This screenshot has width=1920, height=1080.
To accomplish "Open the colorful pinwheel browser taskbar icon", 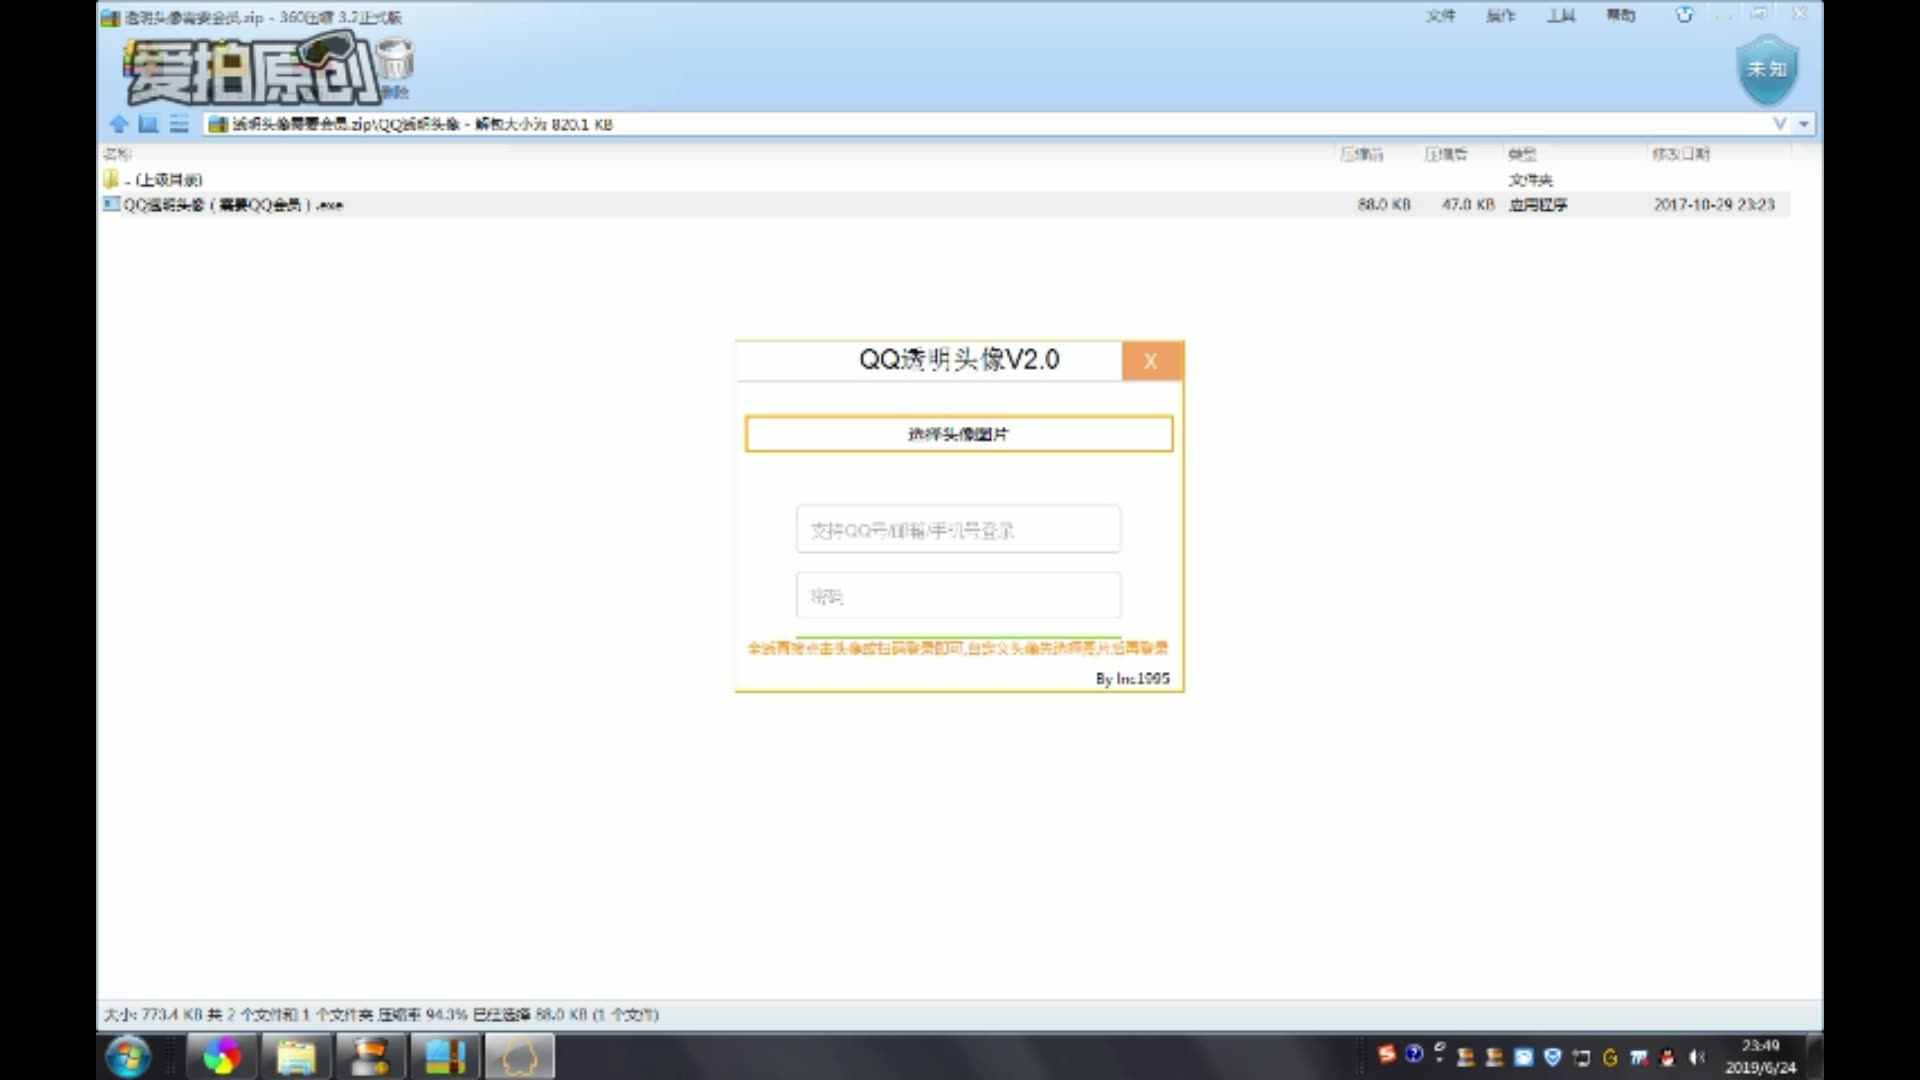I will (x=222, y=1057).
